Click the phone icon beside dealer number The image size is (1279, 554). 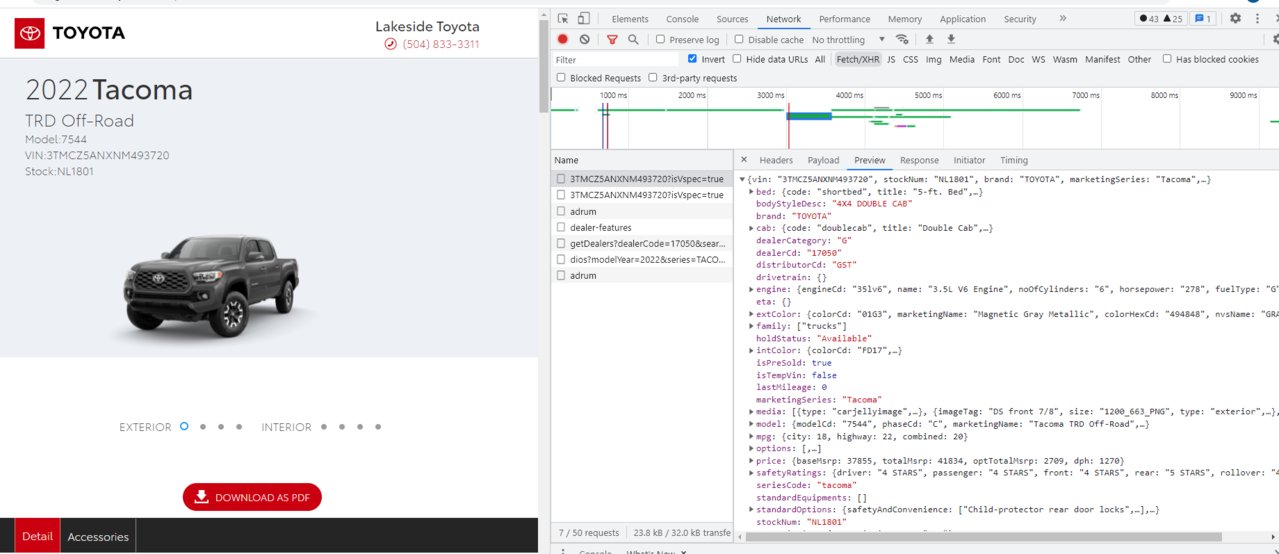tap(390, 45)
